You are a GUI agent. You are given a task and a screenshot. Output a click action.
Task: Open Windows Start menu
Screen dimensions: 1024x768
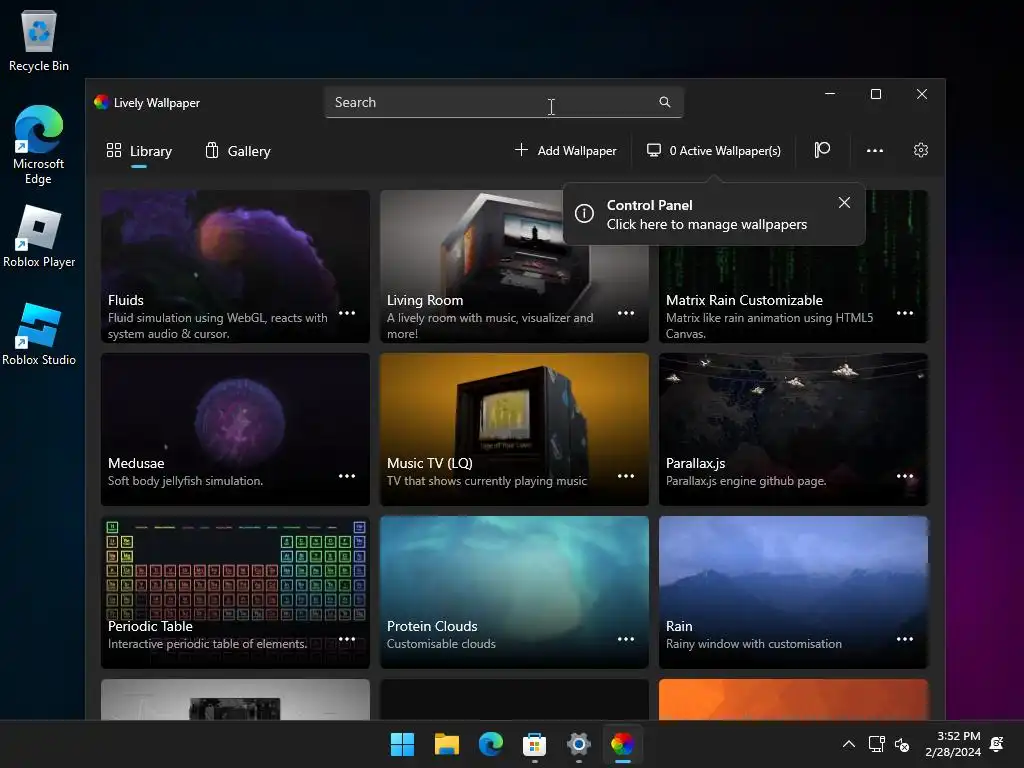pos(402,744)
